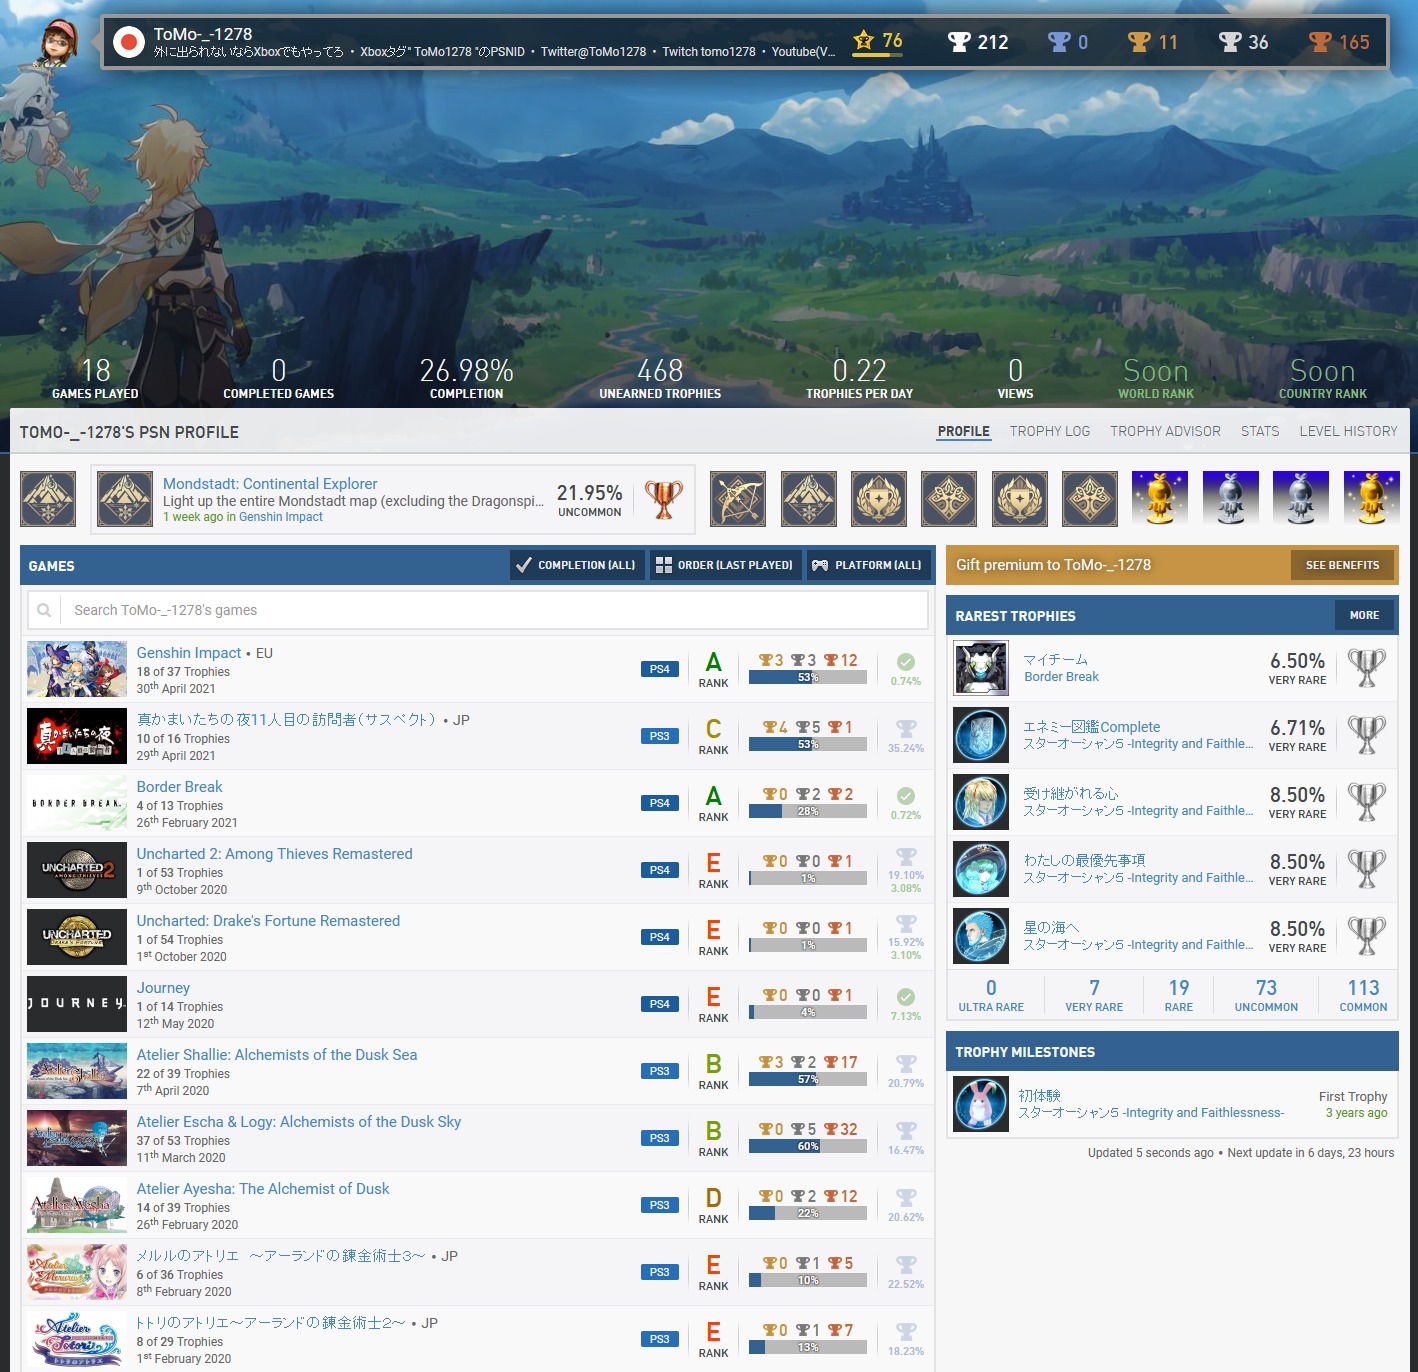This screenshot has width=1418, height=1372.
Task: Click the level 76 star icon
Action: click(864, 41)
